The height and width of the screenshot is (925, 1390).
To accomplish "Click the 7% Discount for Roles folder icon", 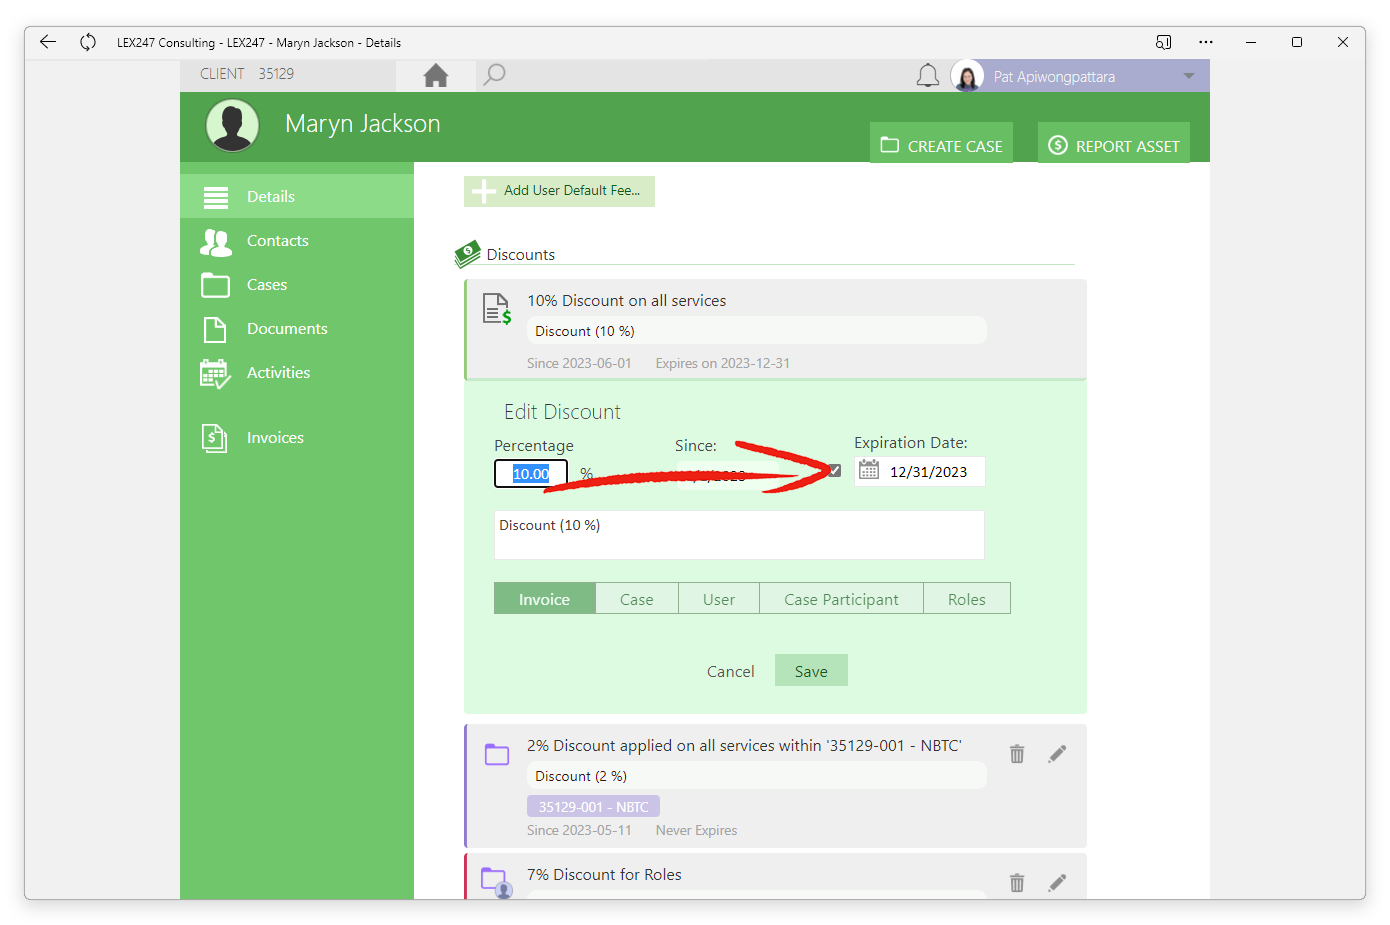I will (x=497, y=882).
